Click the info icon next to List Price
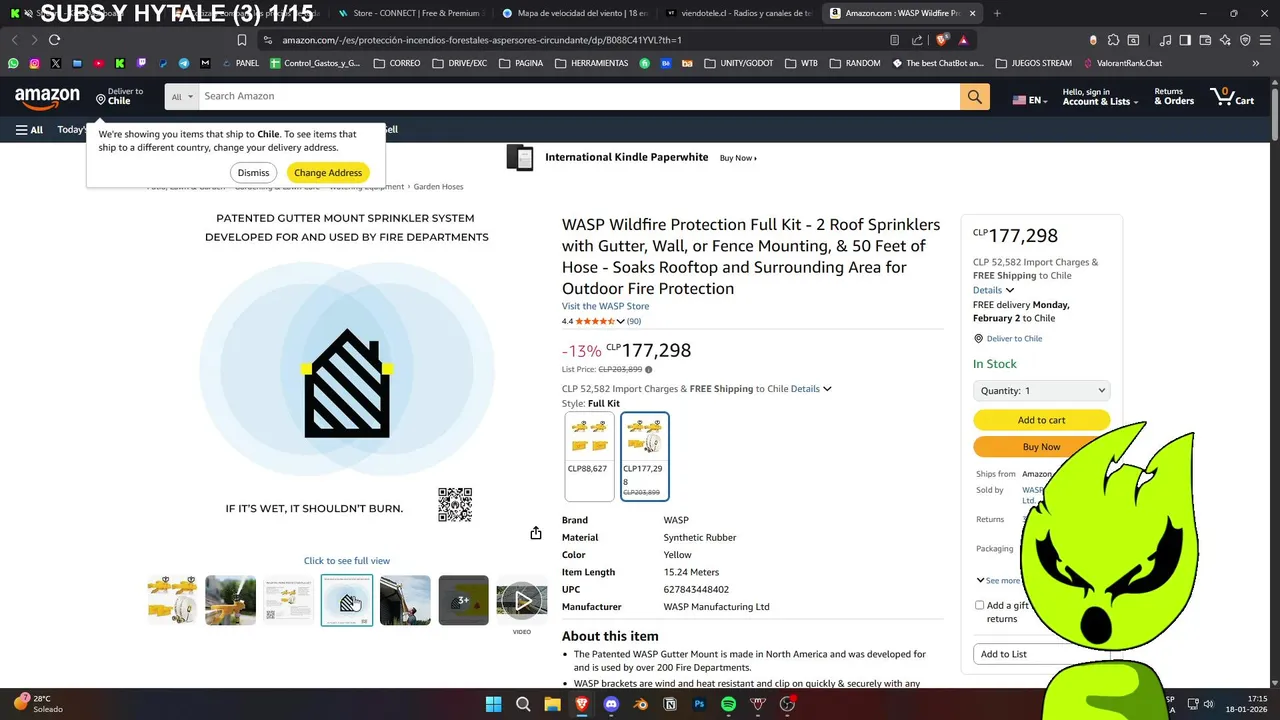 pyautogui.click(x=648, y=370)
